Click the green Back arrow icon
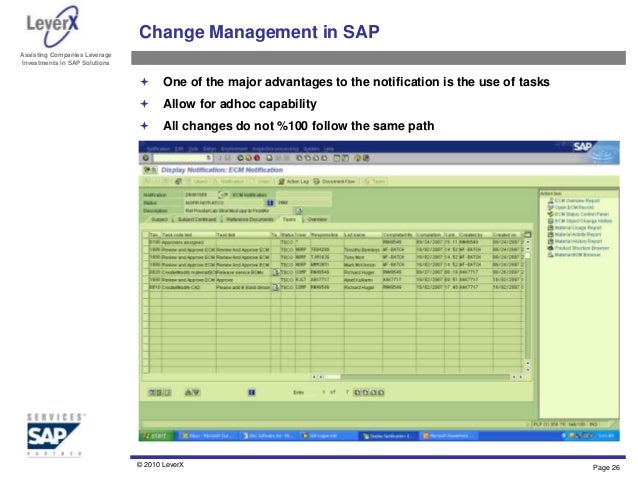Image resolution: width=638 pixels, height=479 pixels. (x=240, y=158)
